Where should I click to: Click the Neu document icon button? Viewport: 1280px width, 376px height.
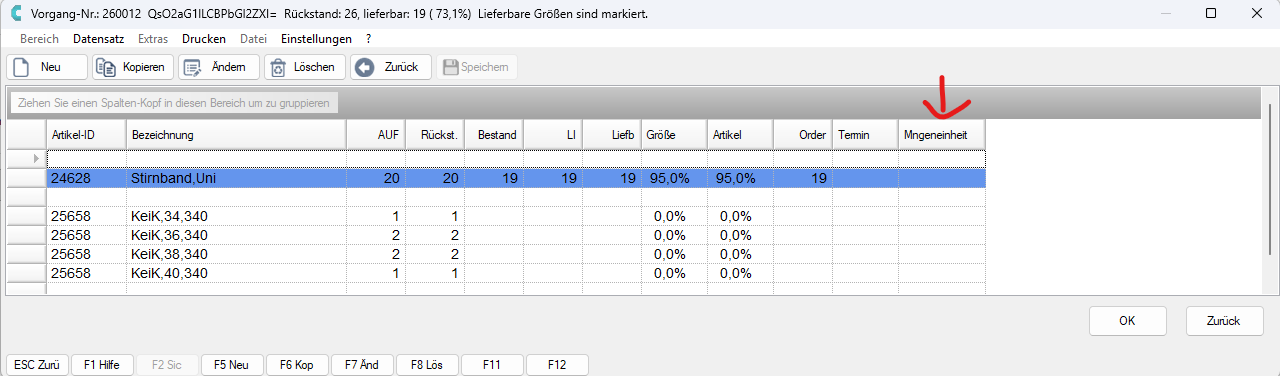click(x=47, y=67)
